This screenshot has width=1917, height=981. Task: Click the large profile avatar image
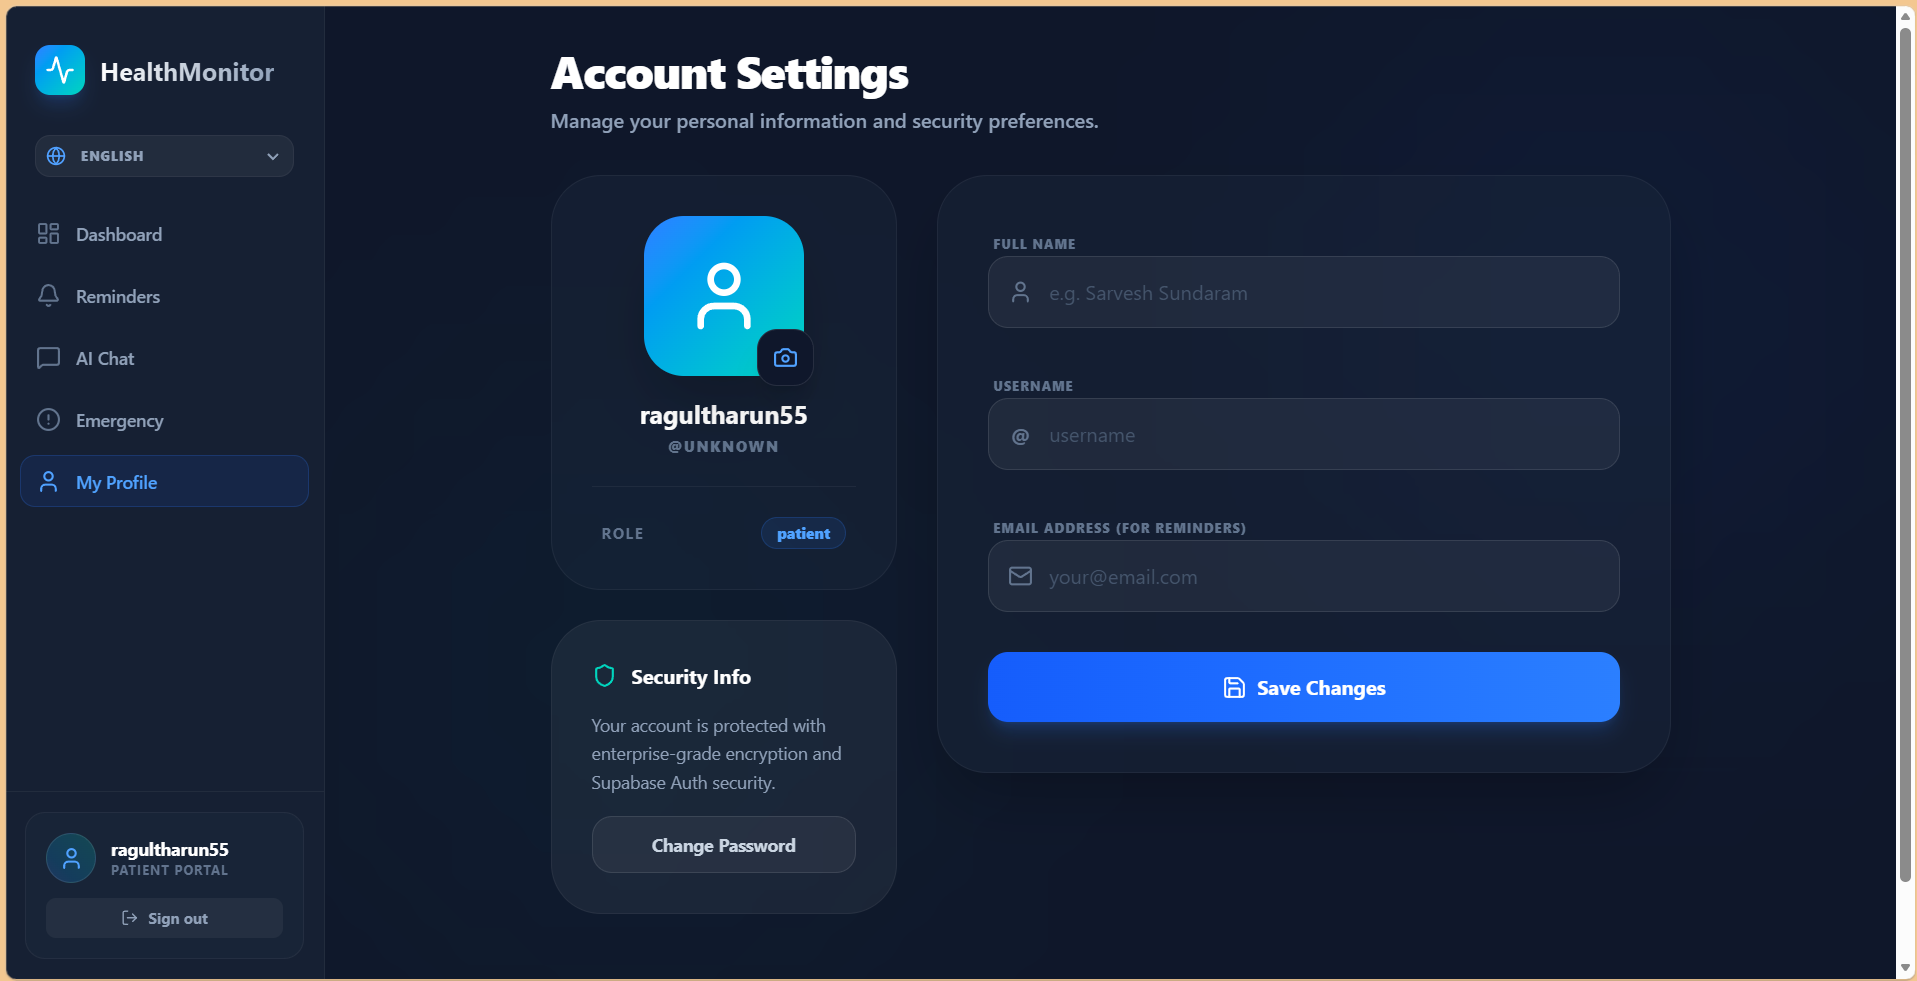(723, 295)
